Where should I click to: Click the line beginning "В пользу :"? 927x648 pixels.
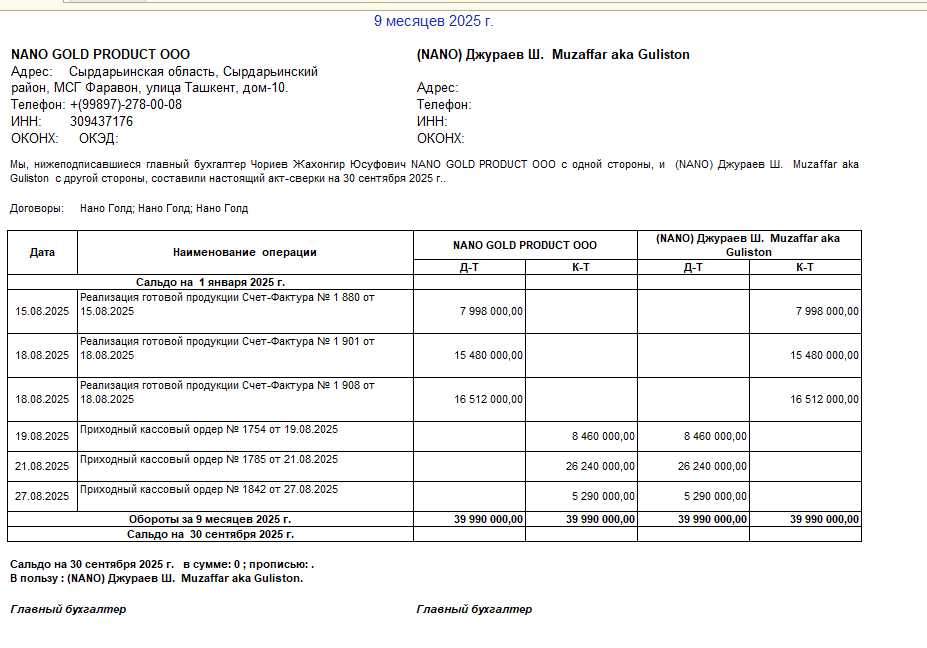tap(157, 579)
